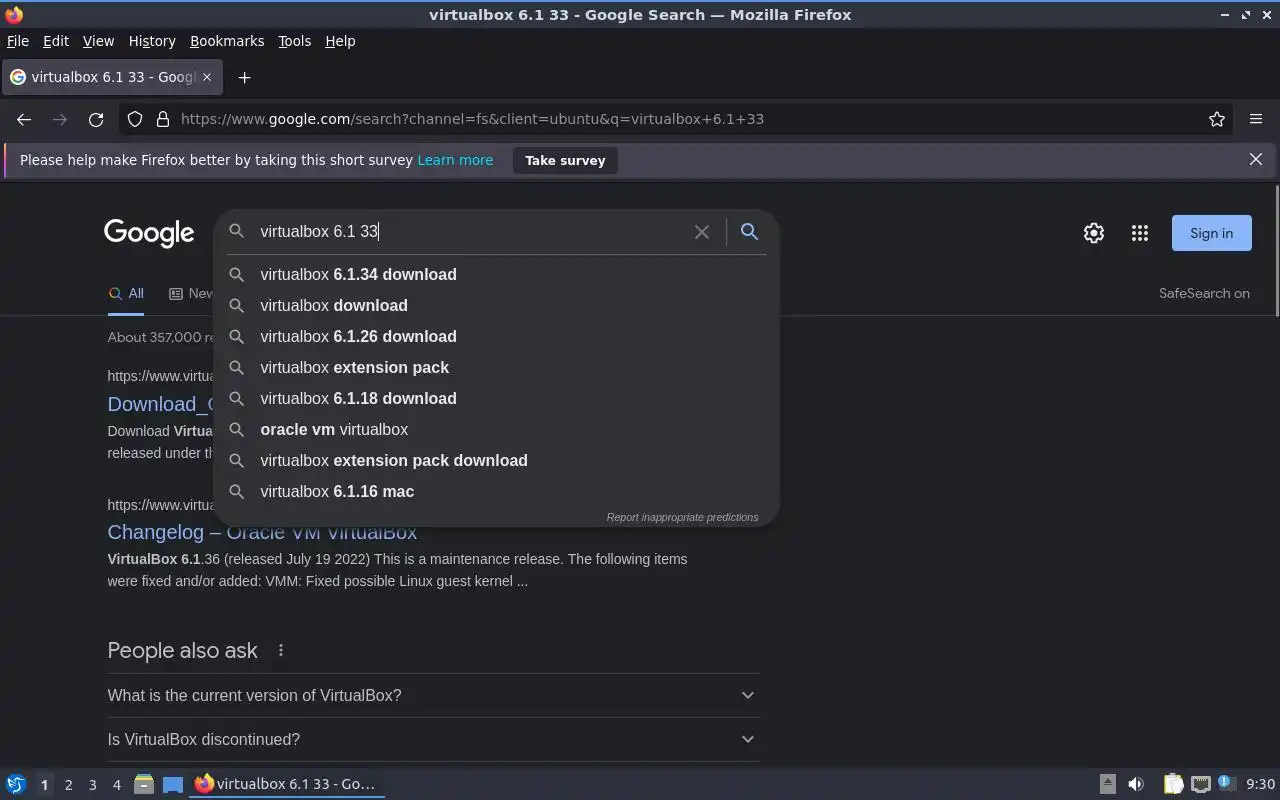The width and height of the screenshot is (1280, 800).
Task: Select suggestion virtualbox 6.1.16 mac
Action: coord(496,491)
